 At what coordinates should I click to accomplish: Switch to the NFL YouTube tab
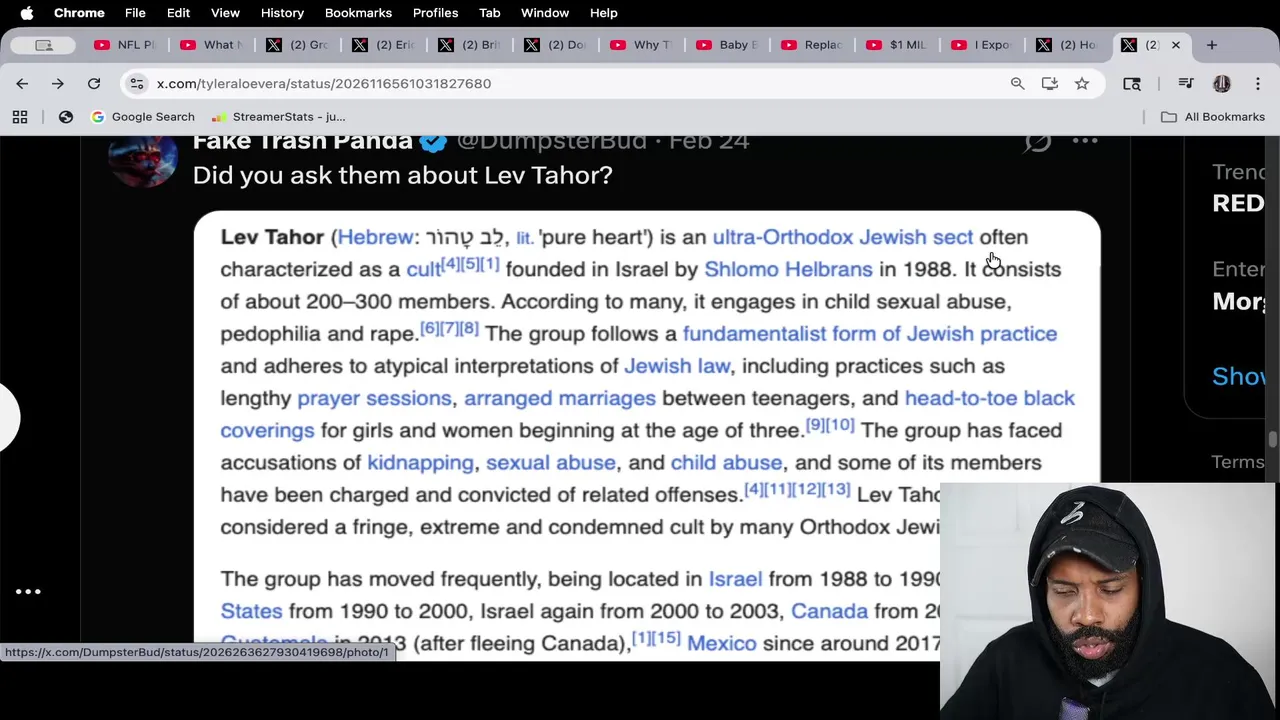coord(125,45)
